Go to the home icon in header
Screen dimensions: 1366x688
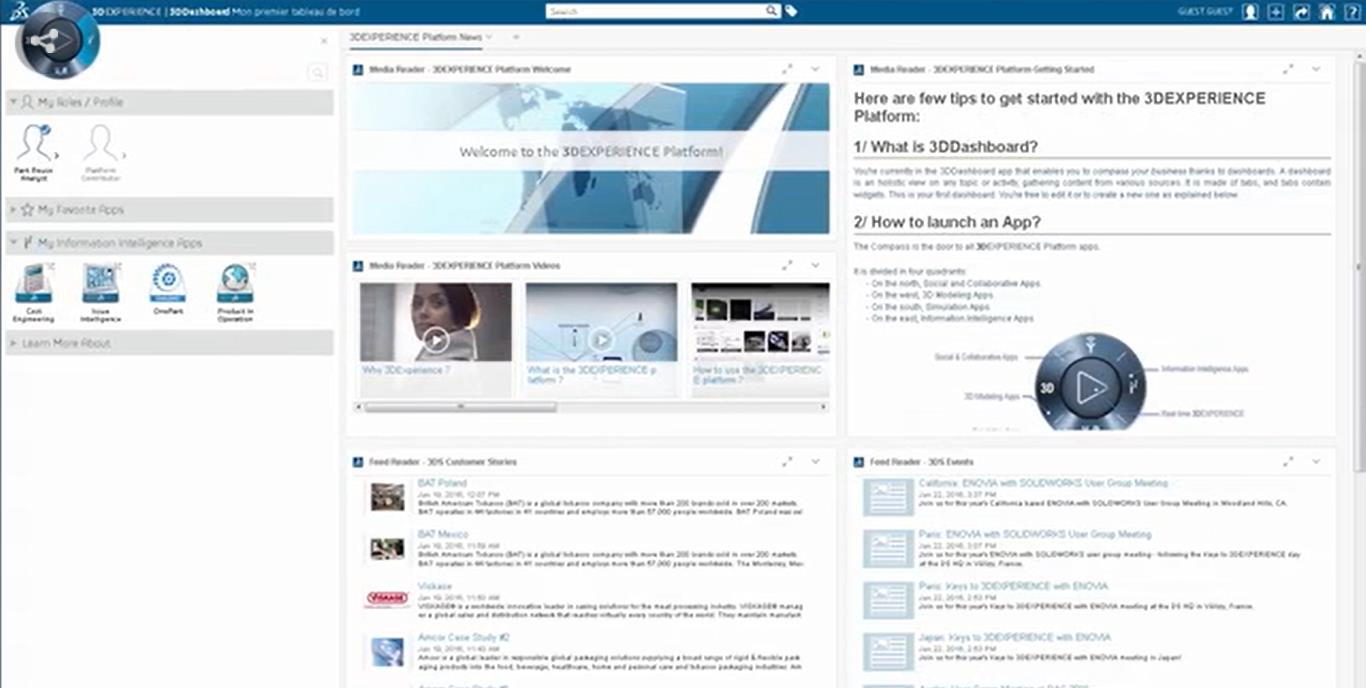coord(1326,11)
